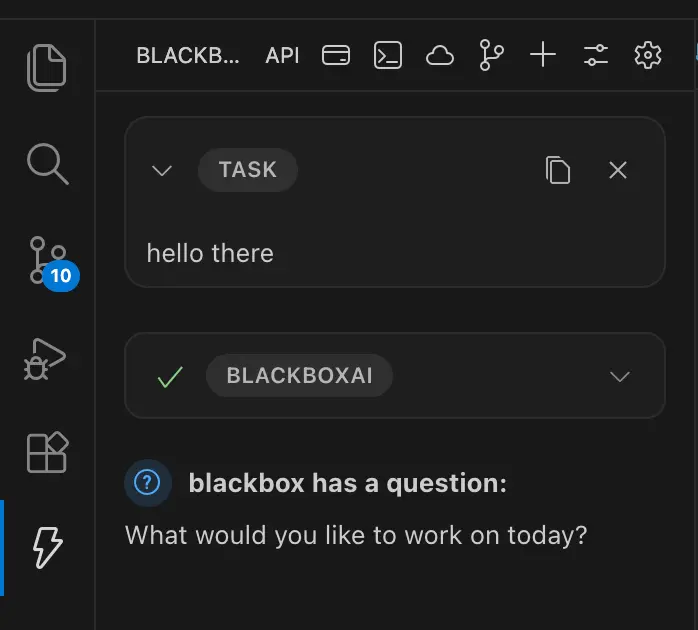Click the green checkmark on BLACKBOXAI card
The width and height of the screenshot is (698, 630).
(170, 377)
